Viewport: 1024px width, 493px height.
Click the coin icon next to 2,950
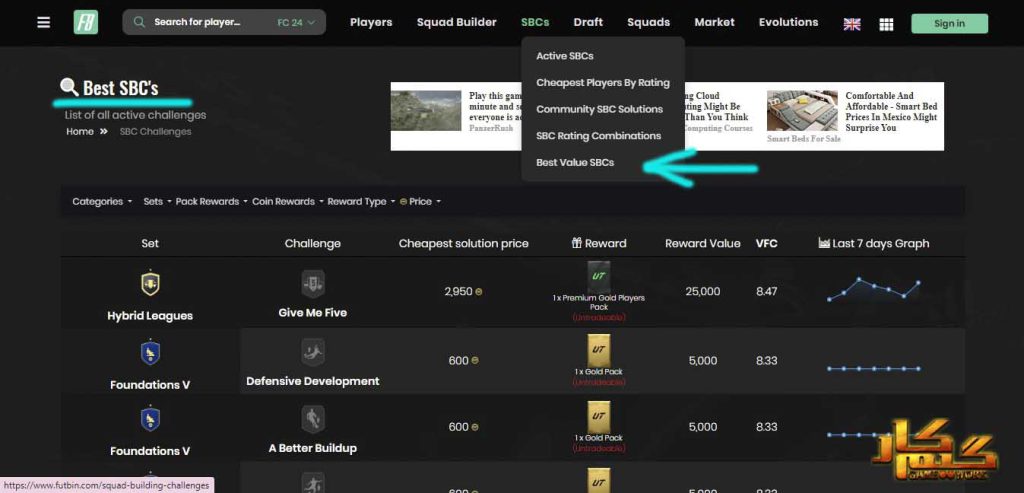pyautogui.click(x=479, y=292)
